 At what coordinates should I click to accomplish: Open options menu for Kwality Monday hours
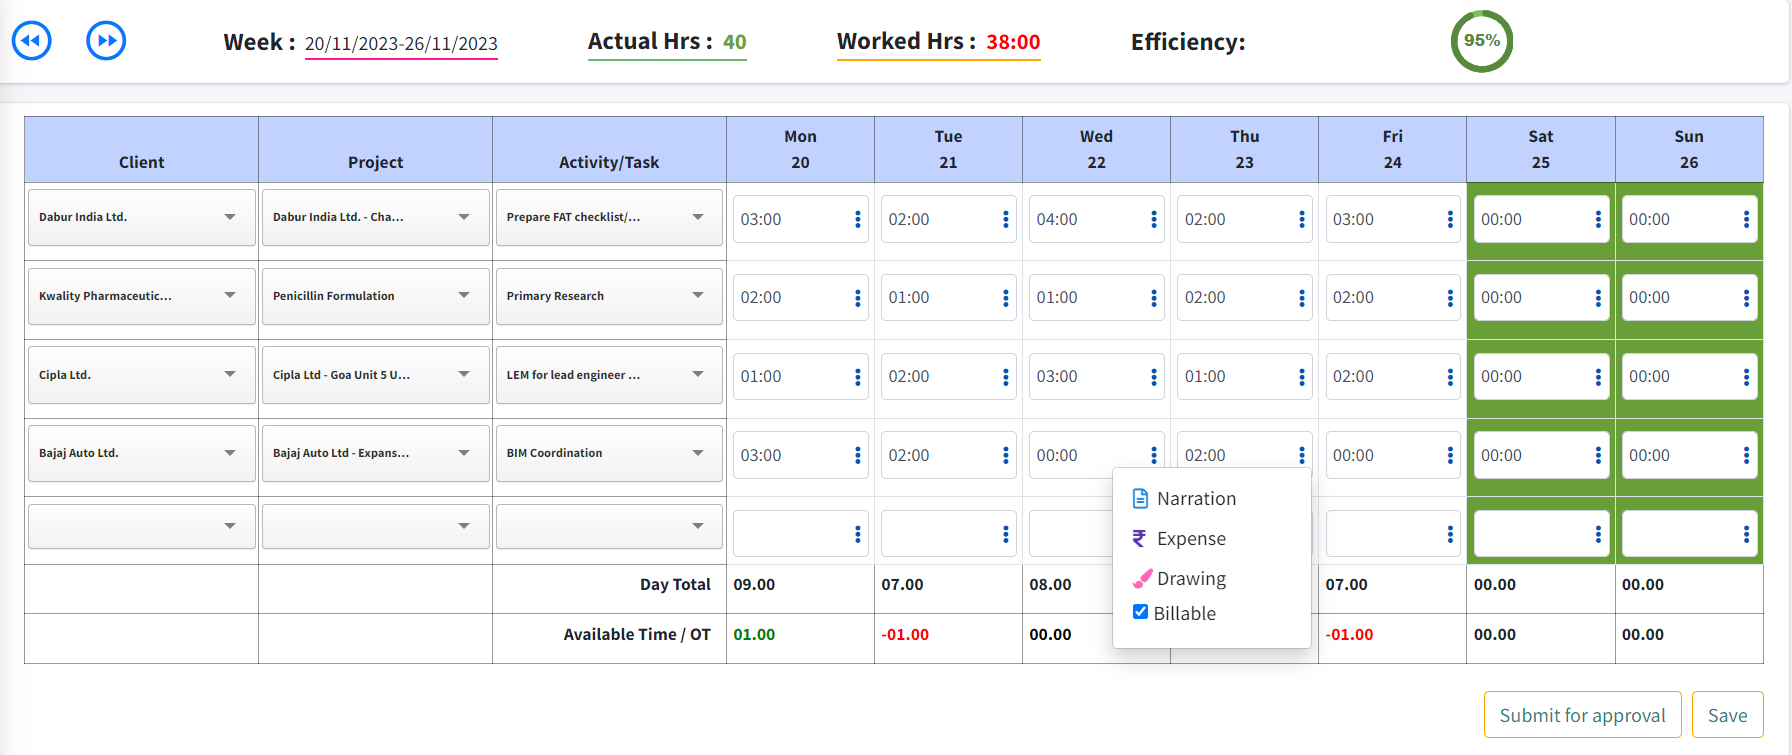[x=857, y=298]
